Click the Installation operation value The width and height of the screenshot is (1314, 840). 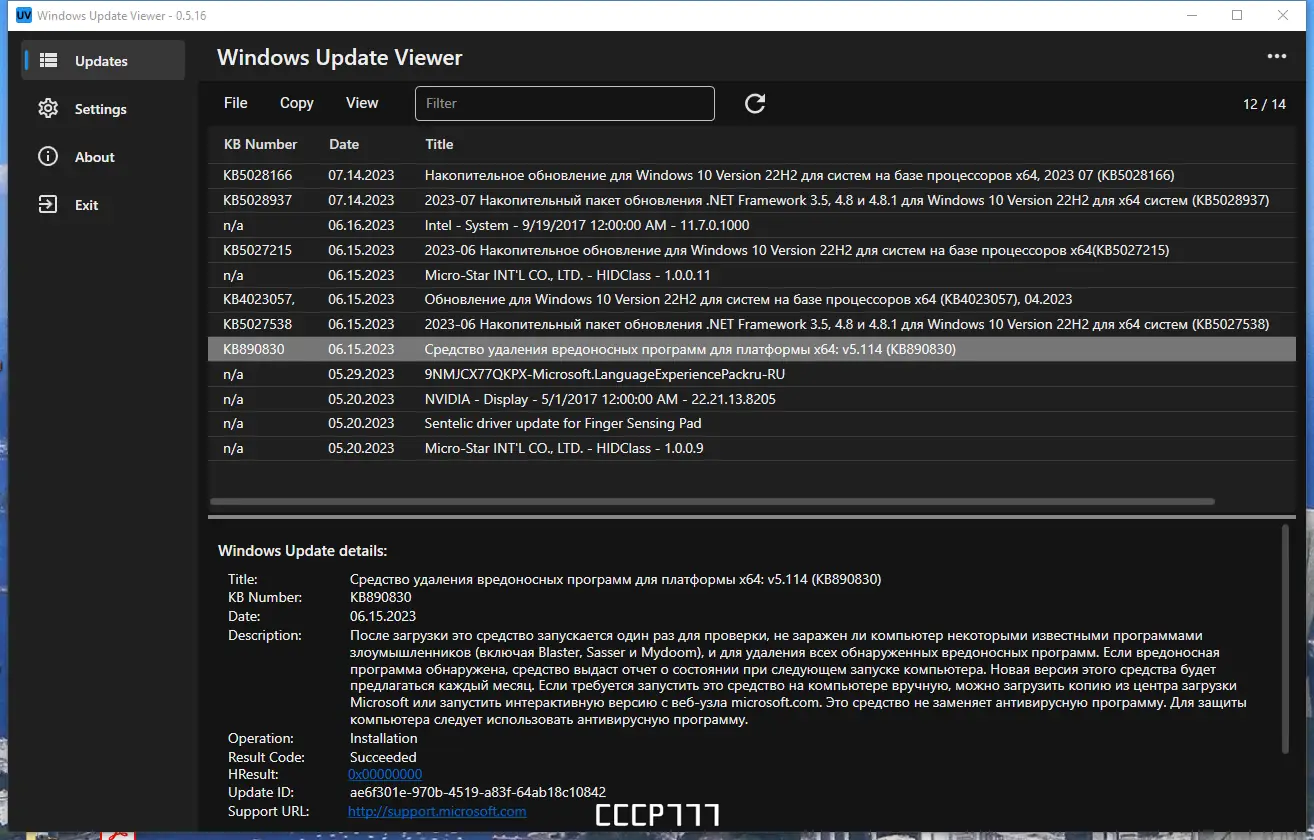tap(384, 738)
